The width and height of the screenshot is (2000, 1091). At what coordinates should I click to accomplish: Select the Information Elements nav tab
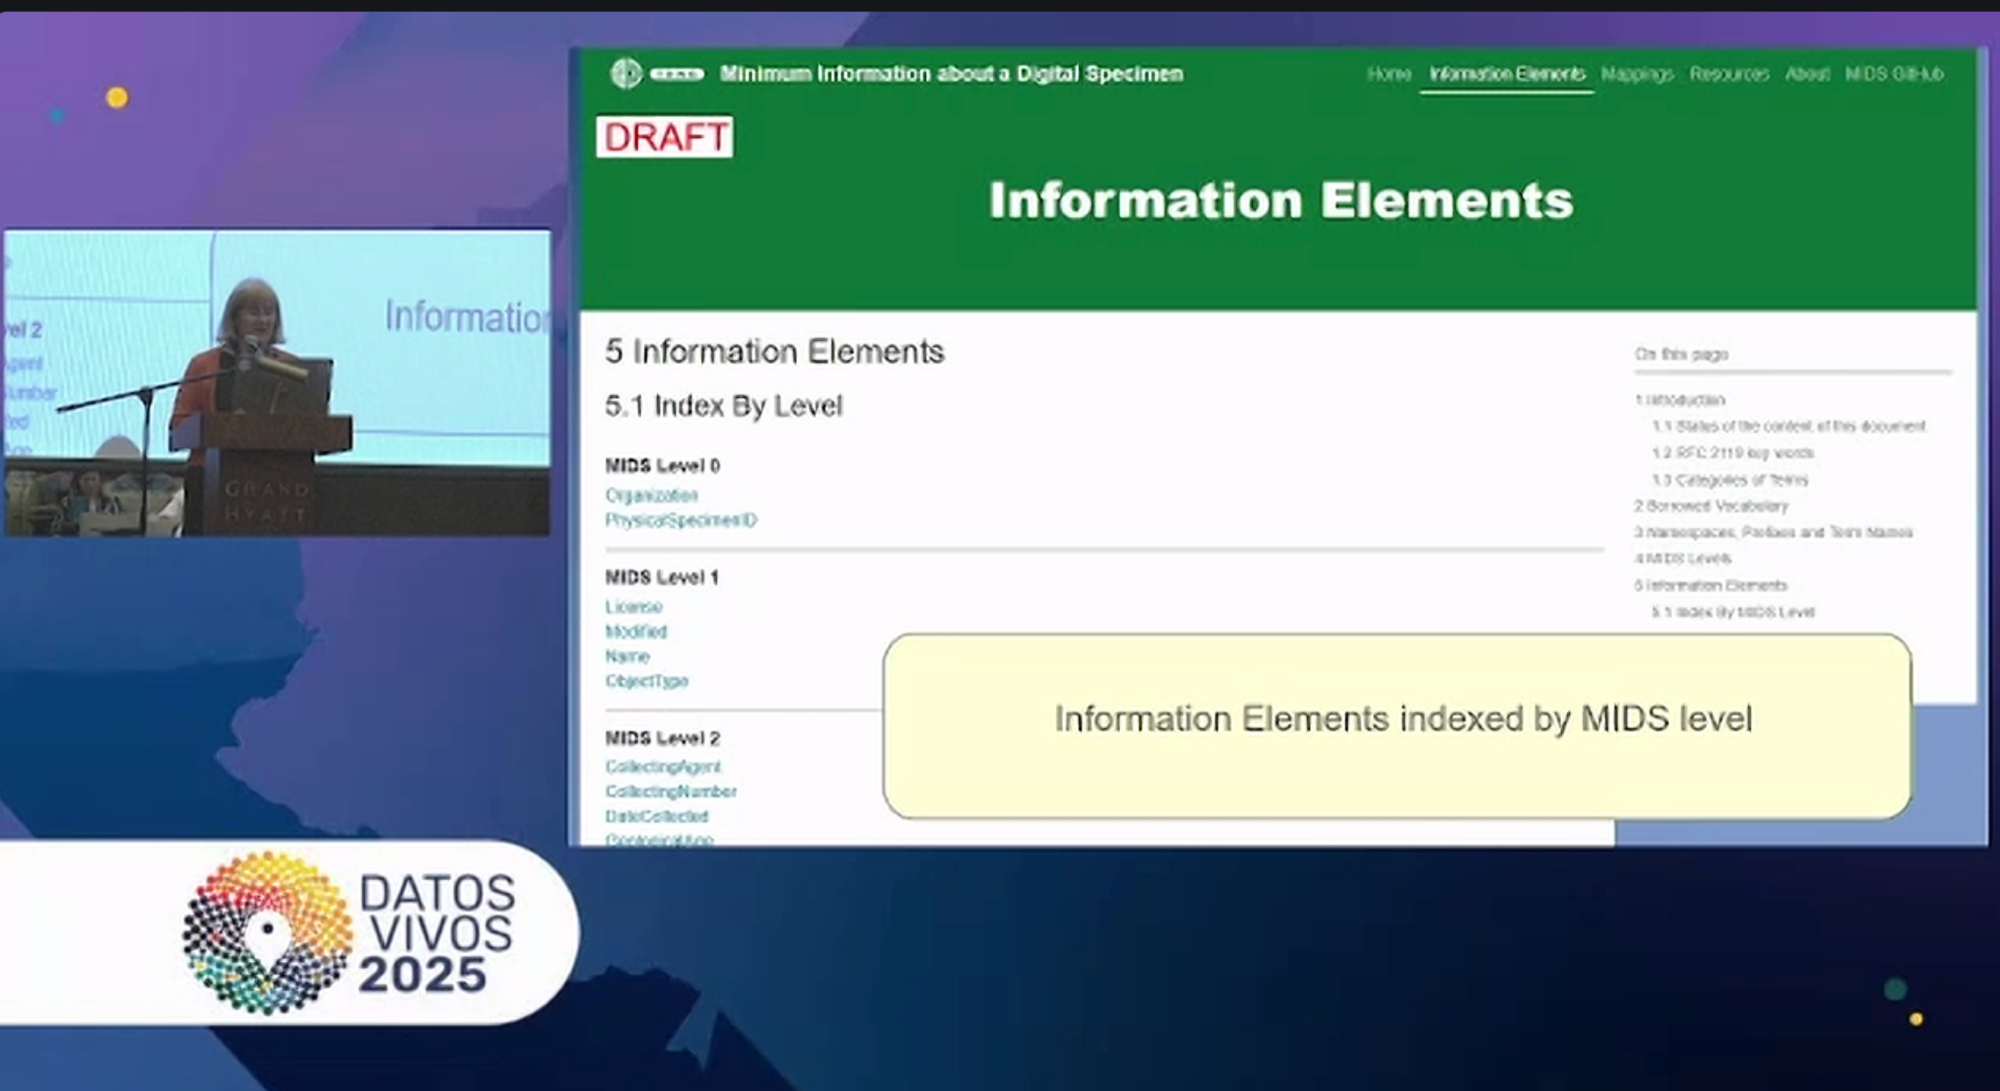[1506, 74]
